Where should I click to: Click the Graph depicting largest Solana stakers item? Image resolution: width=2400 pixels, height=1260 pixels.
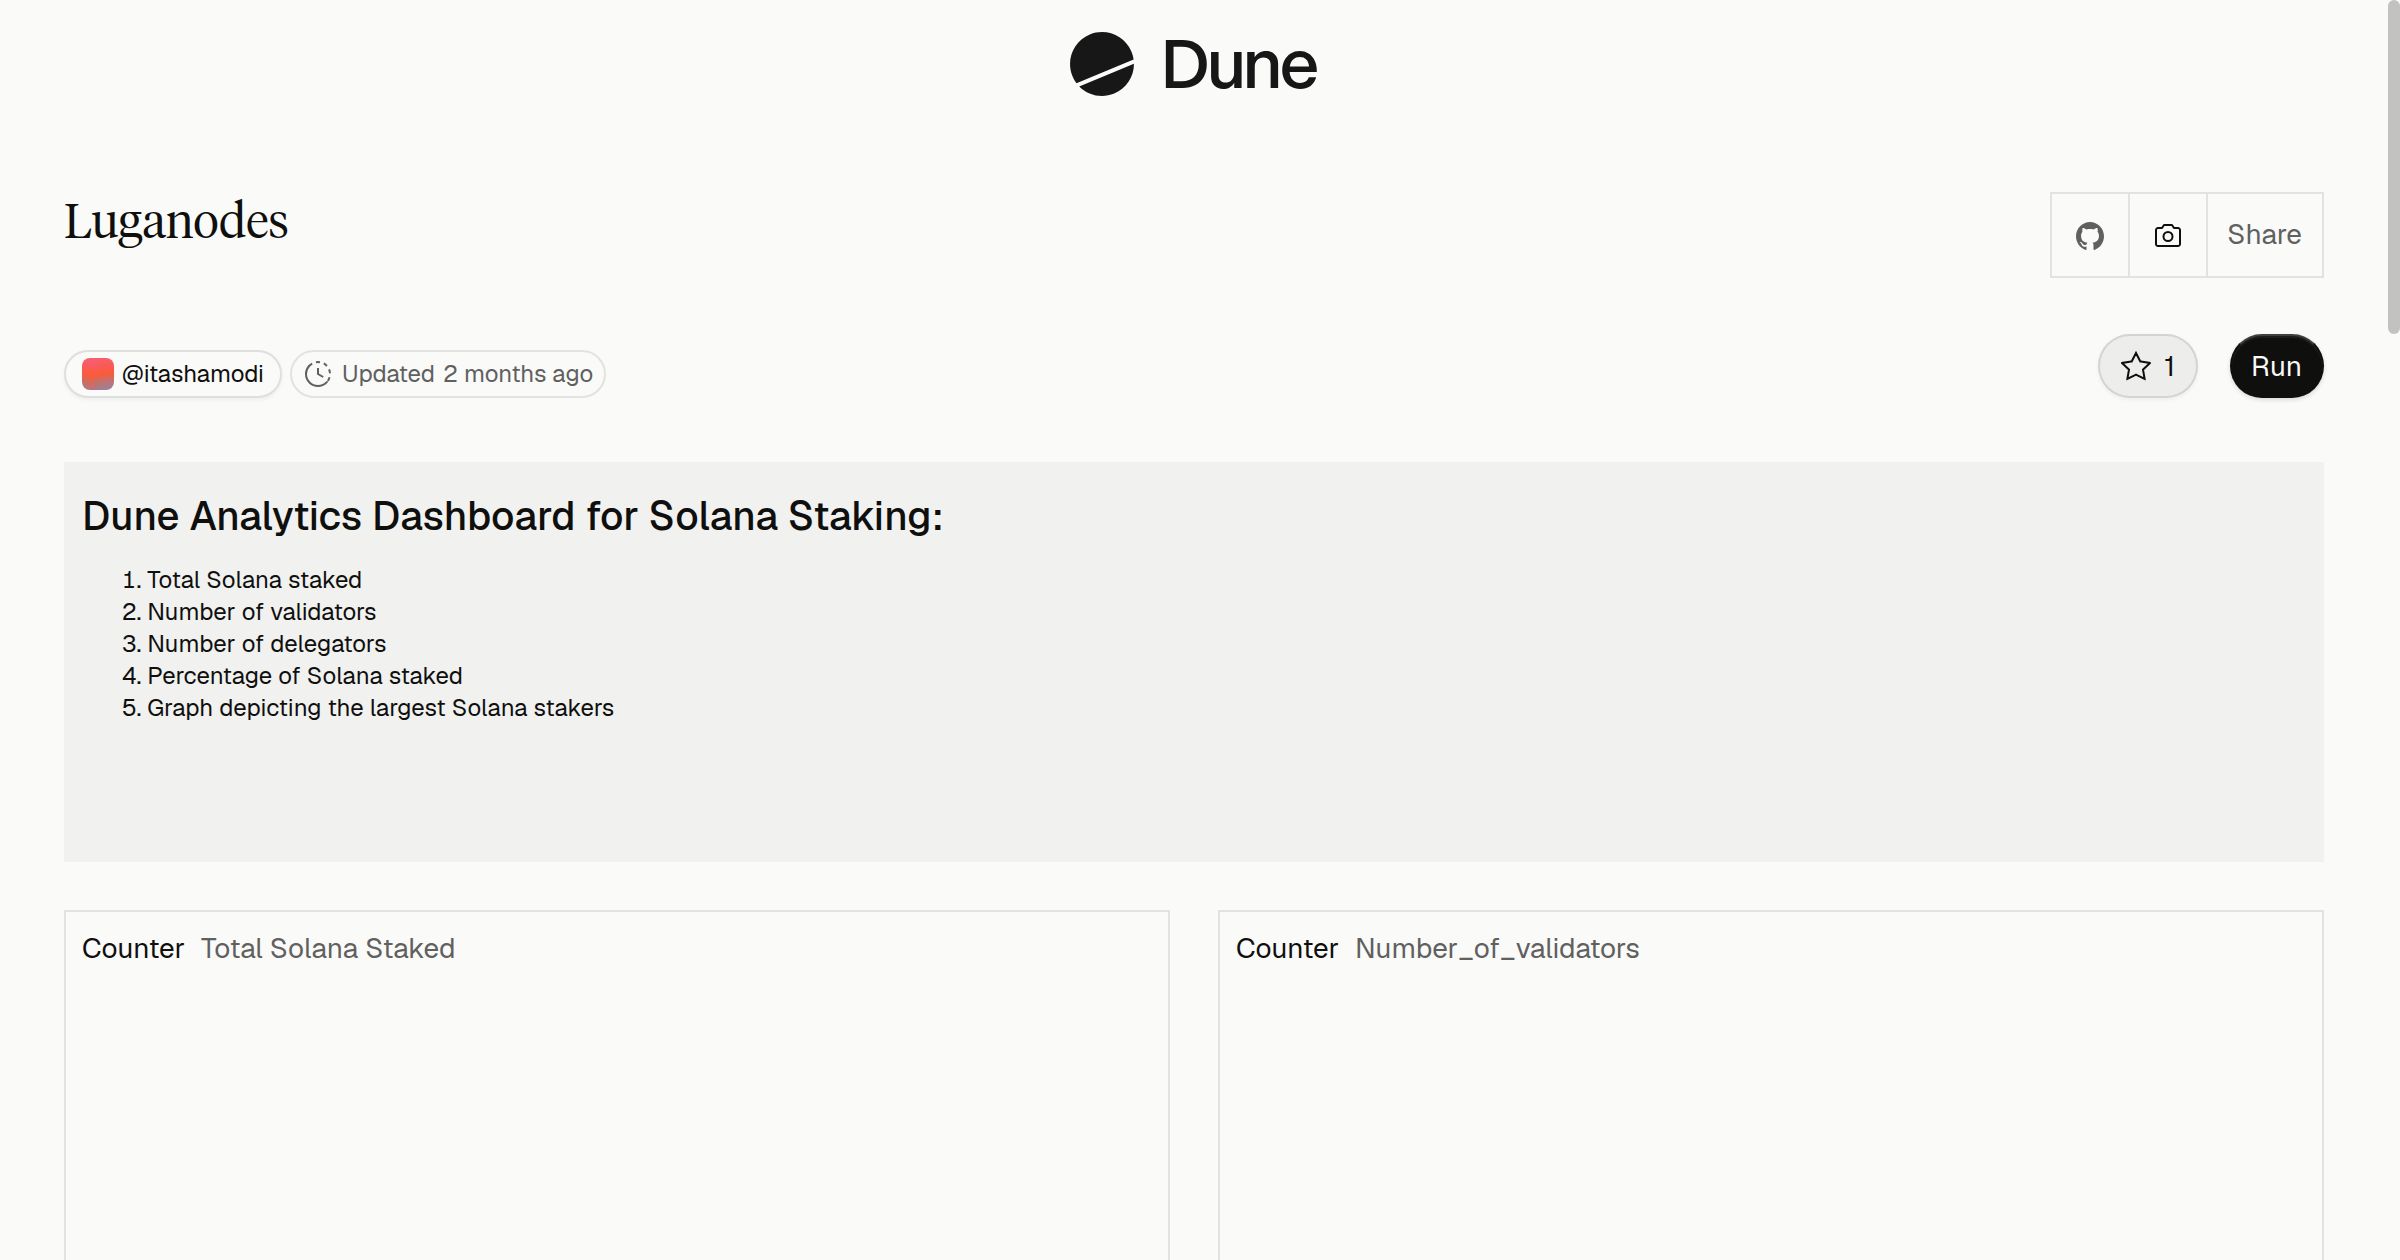pos(380,708)
